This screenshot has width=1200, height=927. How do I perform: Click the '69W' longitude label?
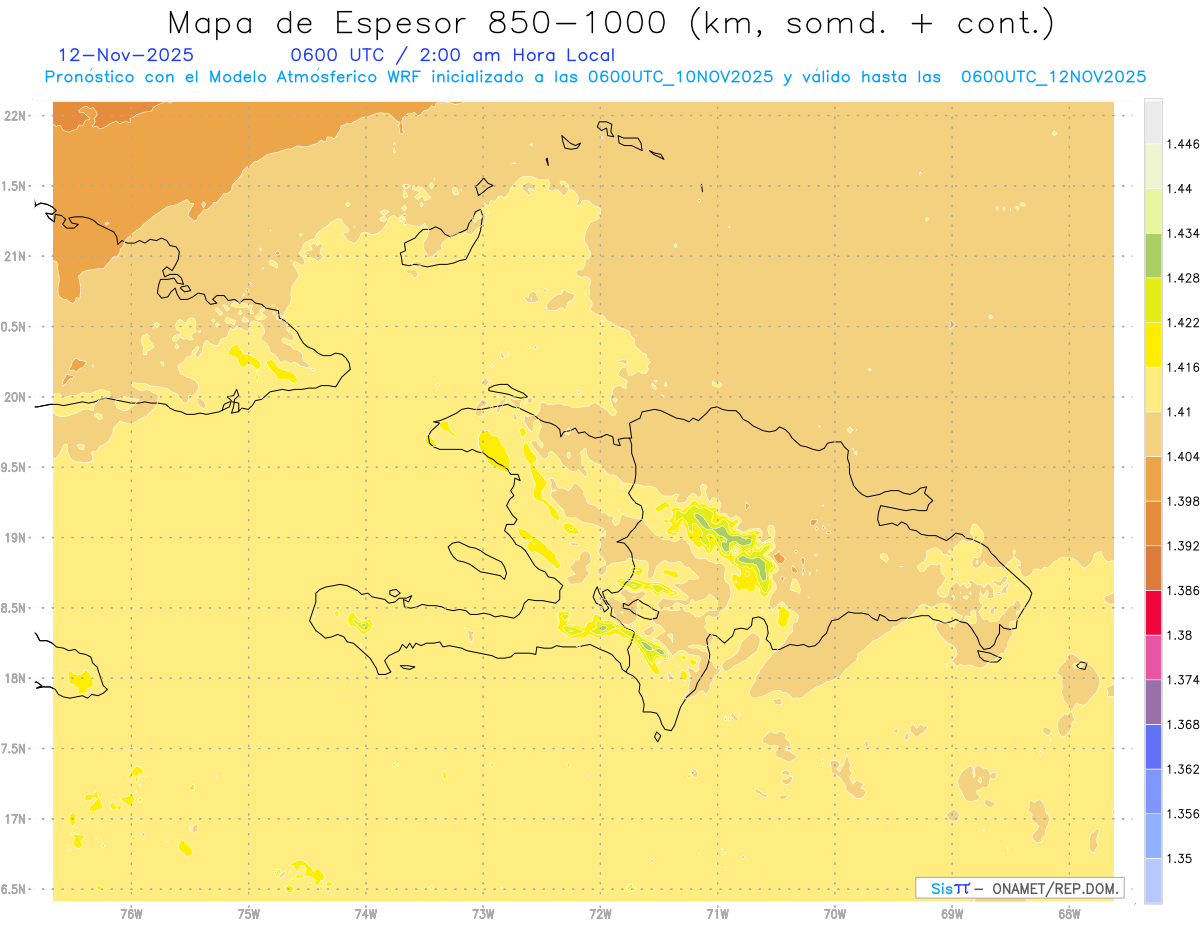951,914
